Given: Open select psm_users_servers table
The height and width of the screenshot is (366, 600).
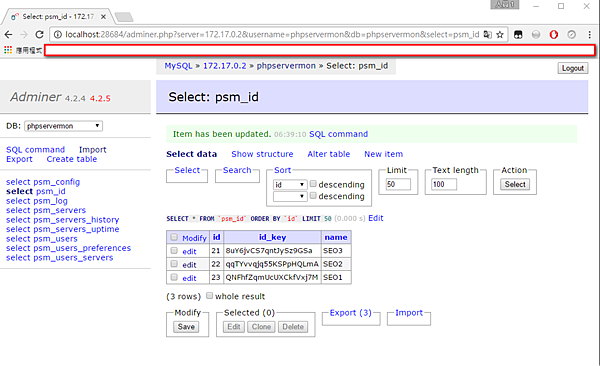Looking at the screenshot, I should (x=59, y=258).
